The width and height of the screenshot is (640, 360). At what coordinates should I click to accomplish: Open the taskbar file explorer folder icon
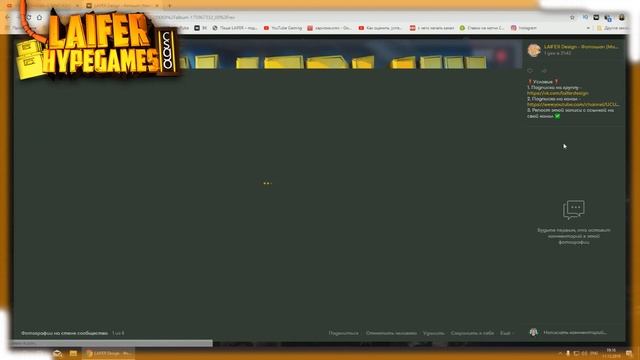pos(73,353)
